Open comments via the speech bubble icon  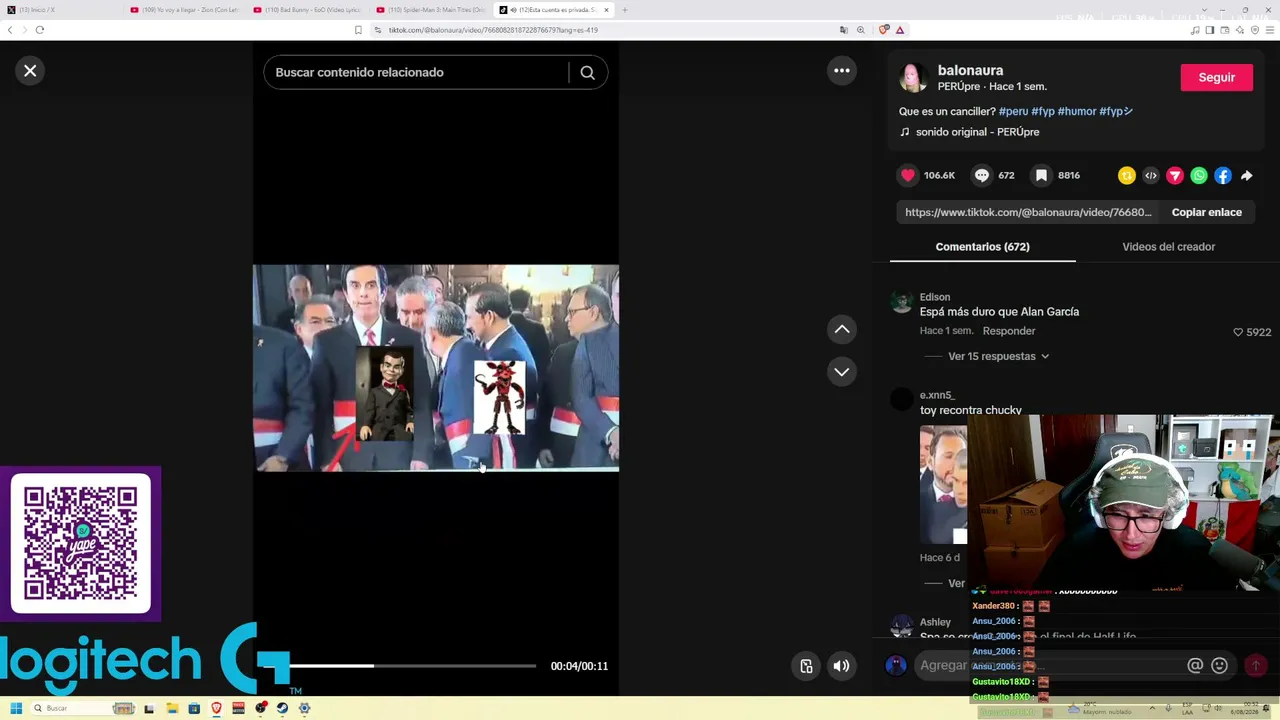tap(982, 175)
